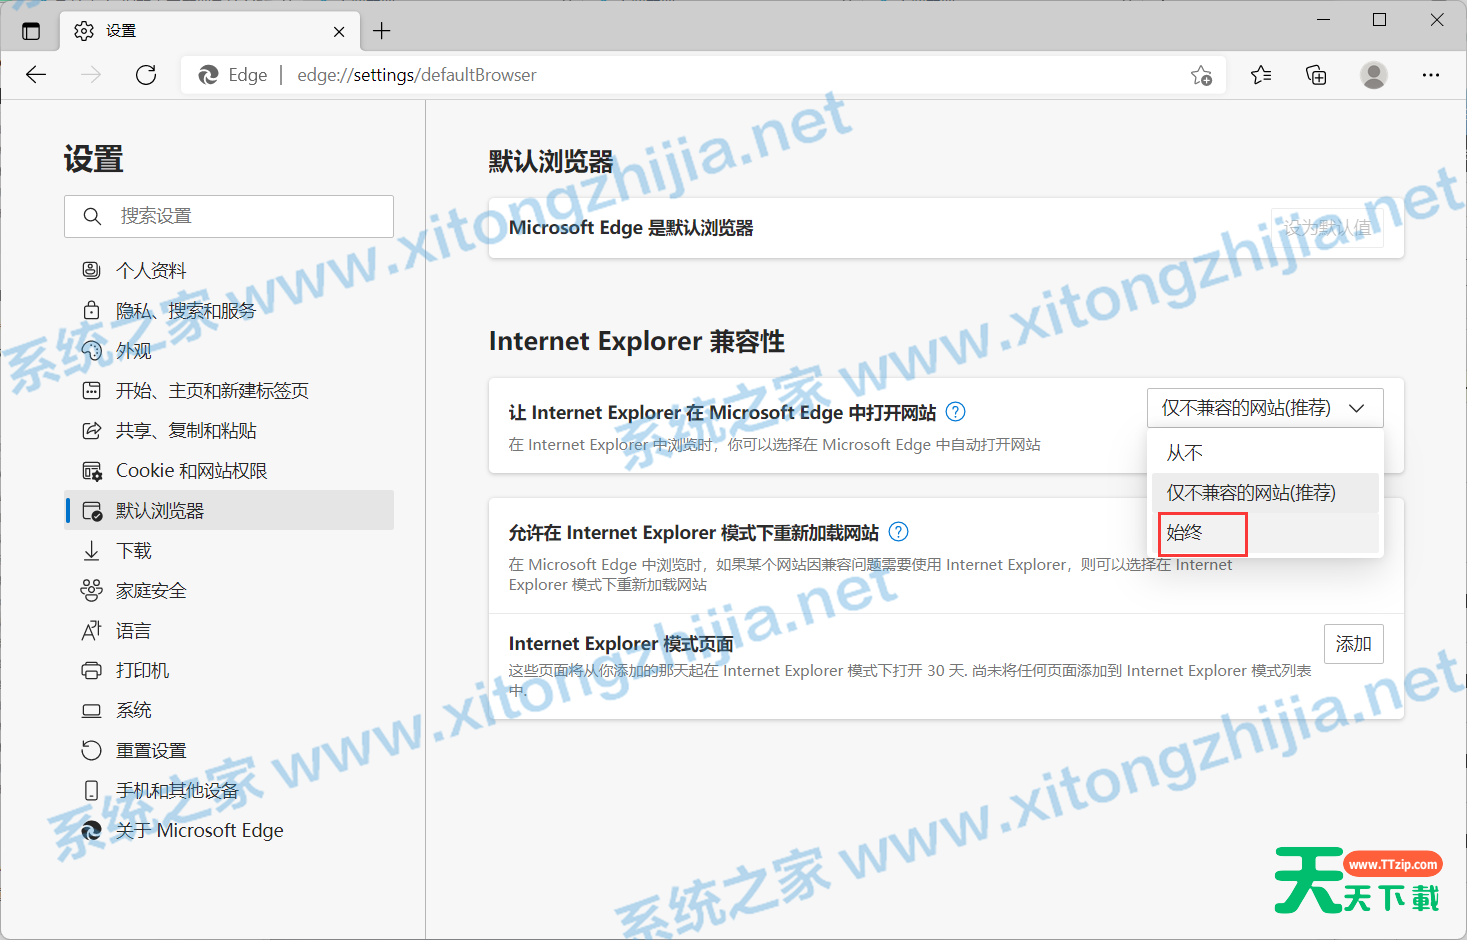1467x940 pixels.
Task: Choose 始终 from the dropdown list
Action: [x=1265, y=533]
